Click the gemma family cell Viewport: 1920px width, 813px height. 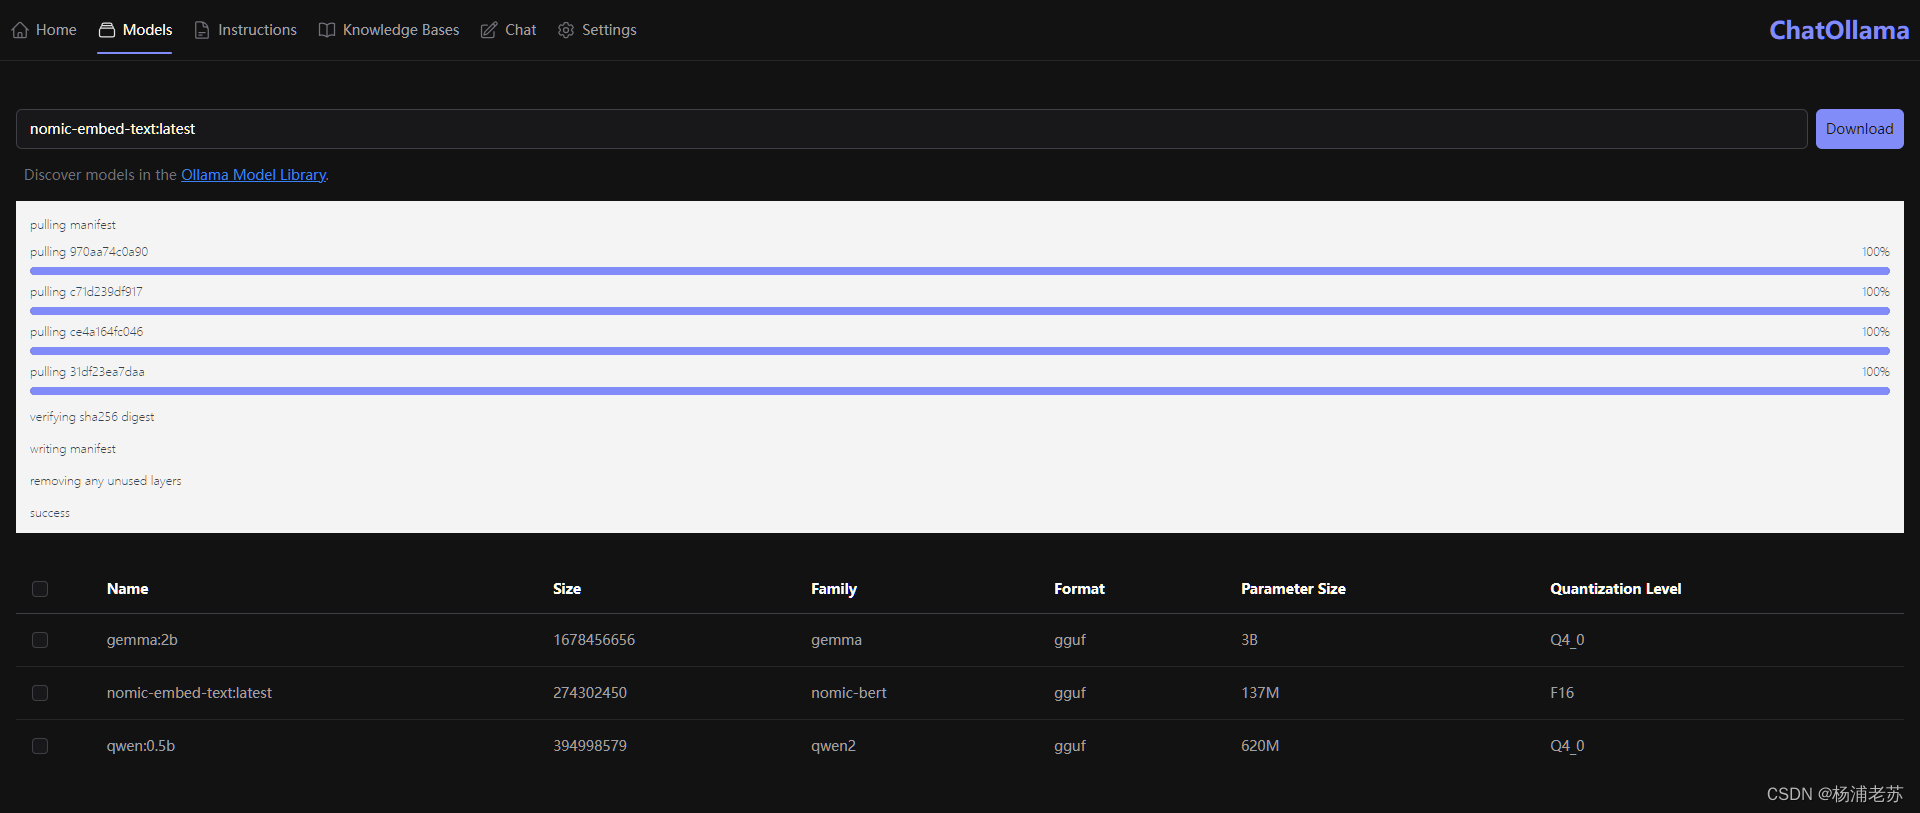tap(836, 640)
